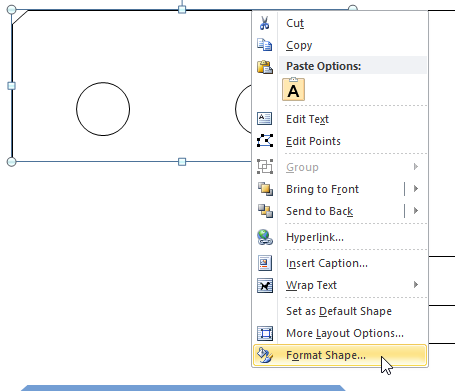Click the Hyperlink... menu entry
The width and height of the screenshot is (455, 391).
[x=340, y=237]
